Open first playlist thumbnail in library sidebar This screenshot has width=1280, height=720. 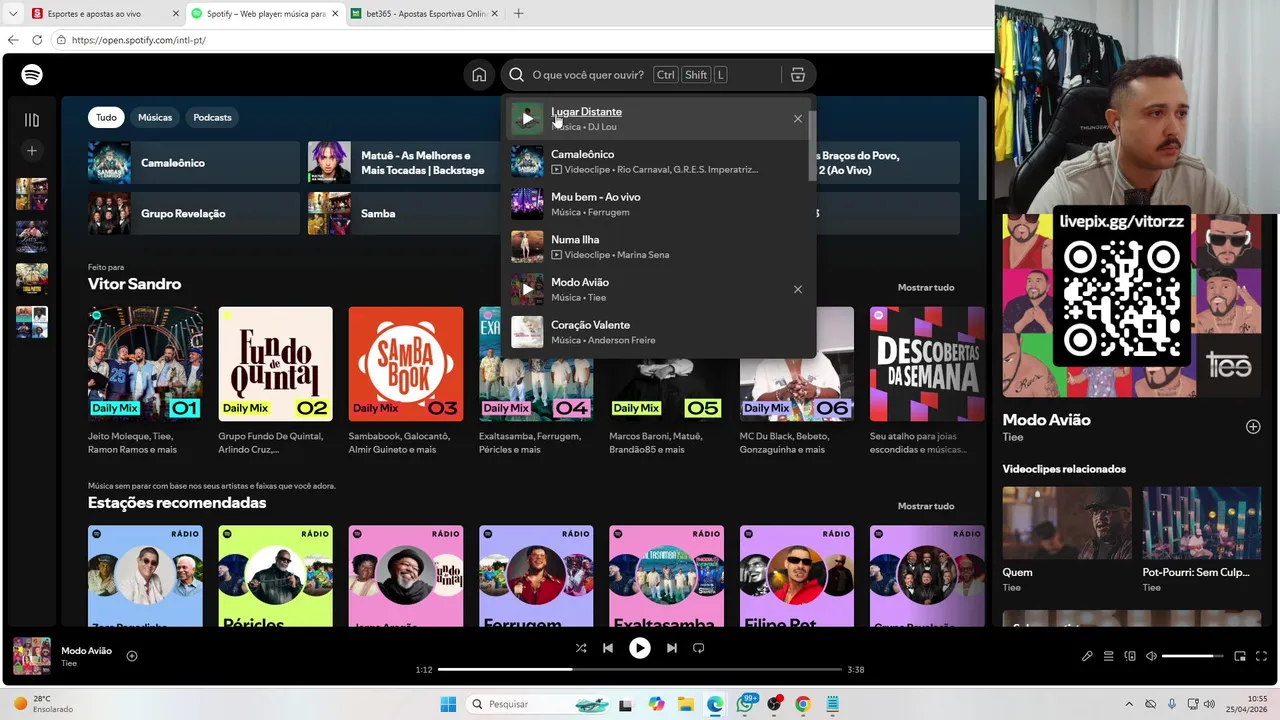(x=32, y=194)
